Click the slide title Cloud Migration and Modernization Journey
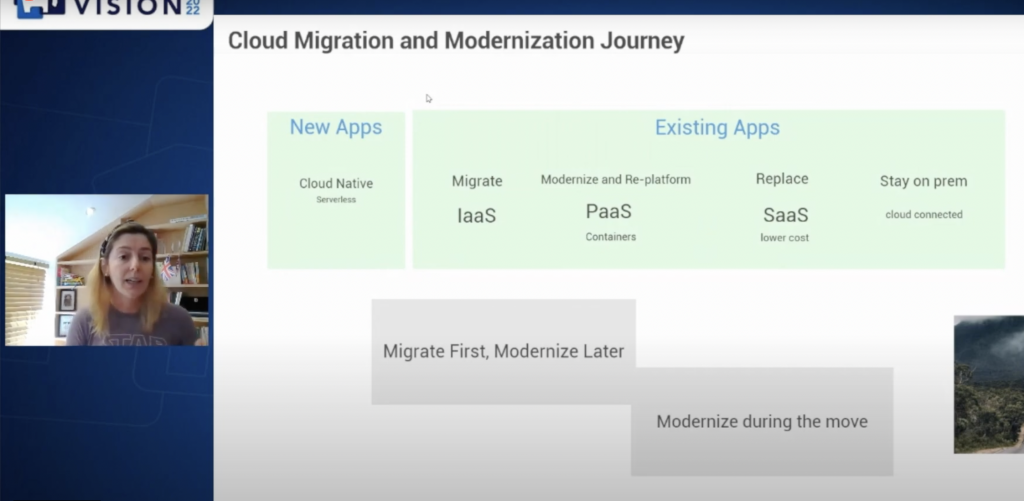The width and height of the screenshot is (1024, 501). 456,41
